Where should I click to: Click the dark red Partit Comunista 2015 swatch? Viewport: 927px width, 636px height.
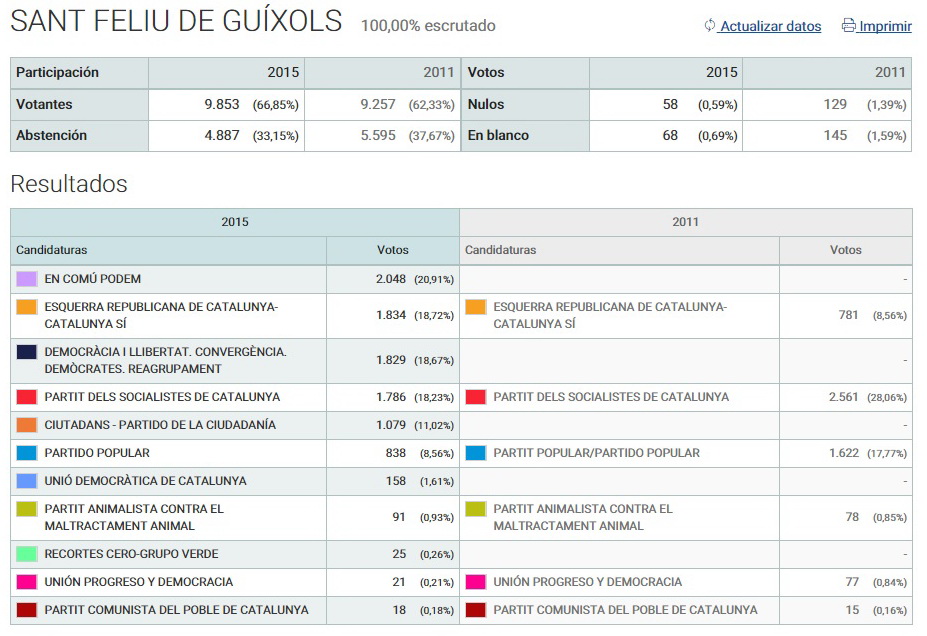click(x=27, y=610)
